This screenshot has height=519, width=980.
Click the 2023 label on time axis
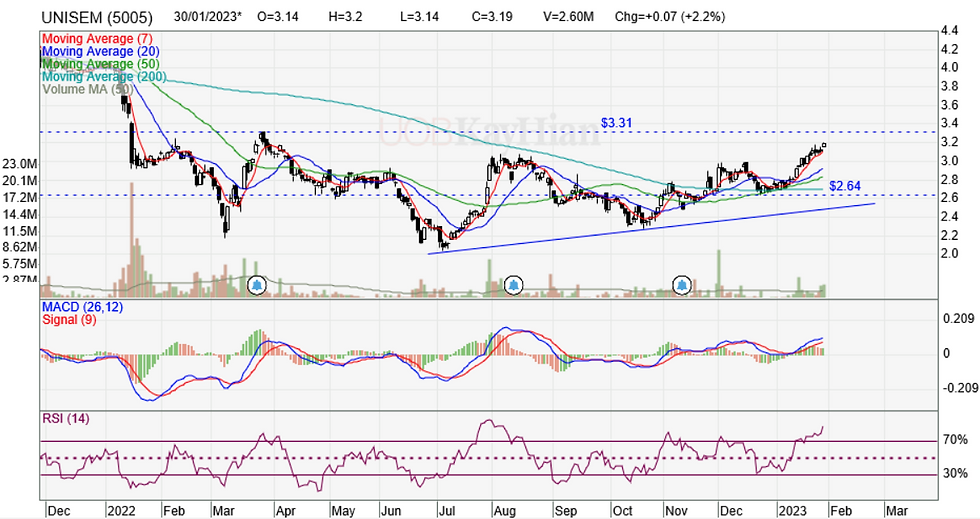coord(792,511)
